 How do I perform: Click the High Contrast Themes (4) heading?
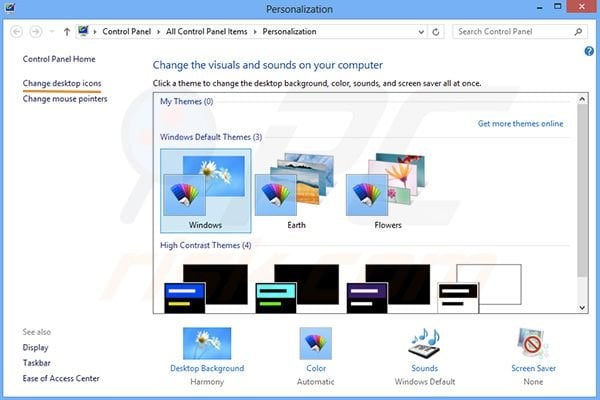click(205, 245)
